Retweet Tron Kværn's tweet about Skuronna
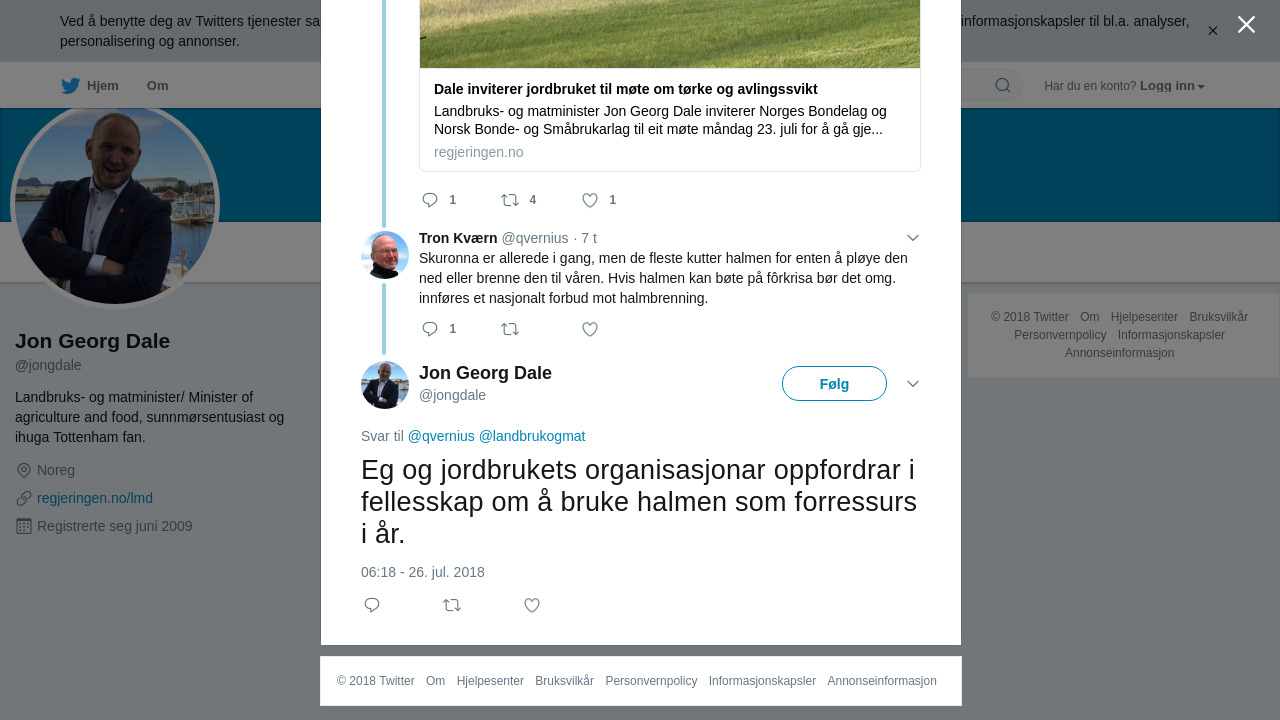Viewport: 1280px width, 720px height. (510, 329)
